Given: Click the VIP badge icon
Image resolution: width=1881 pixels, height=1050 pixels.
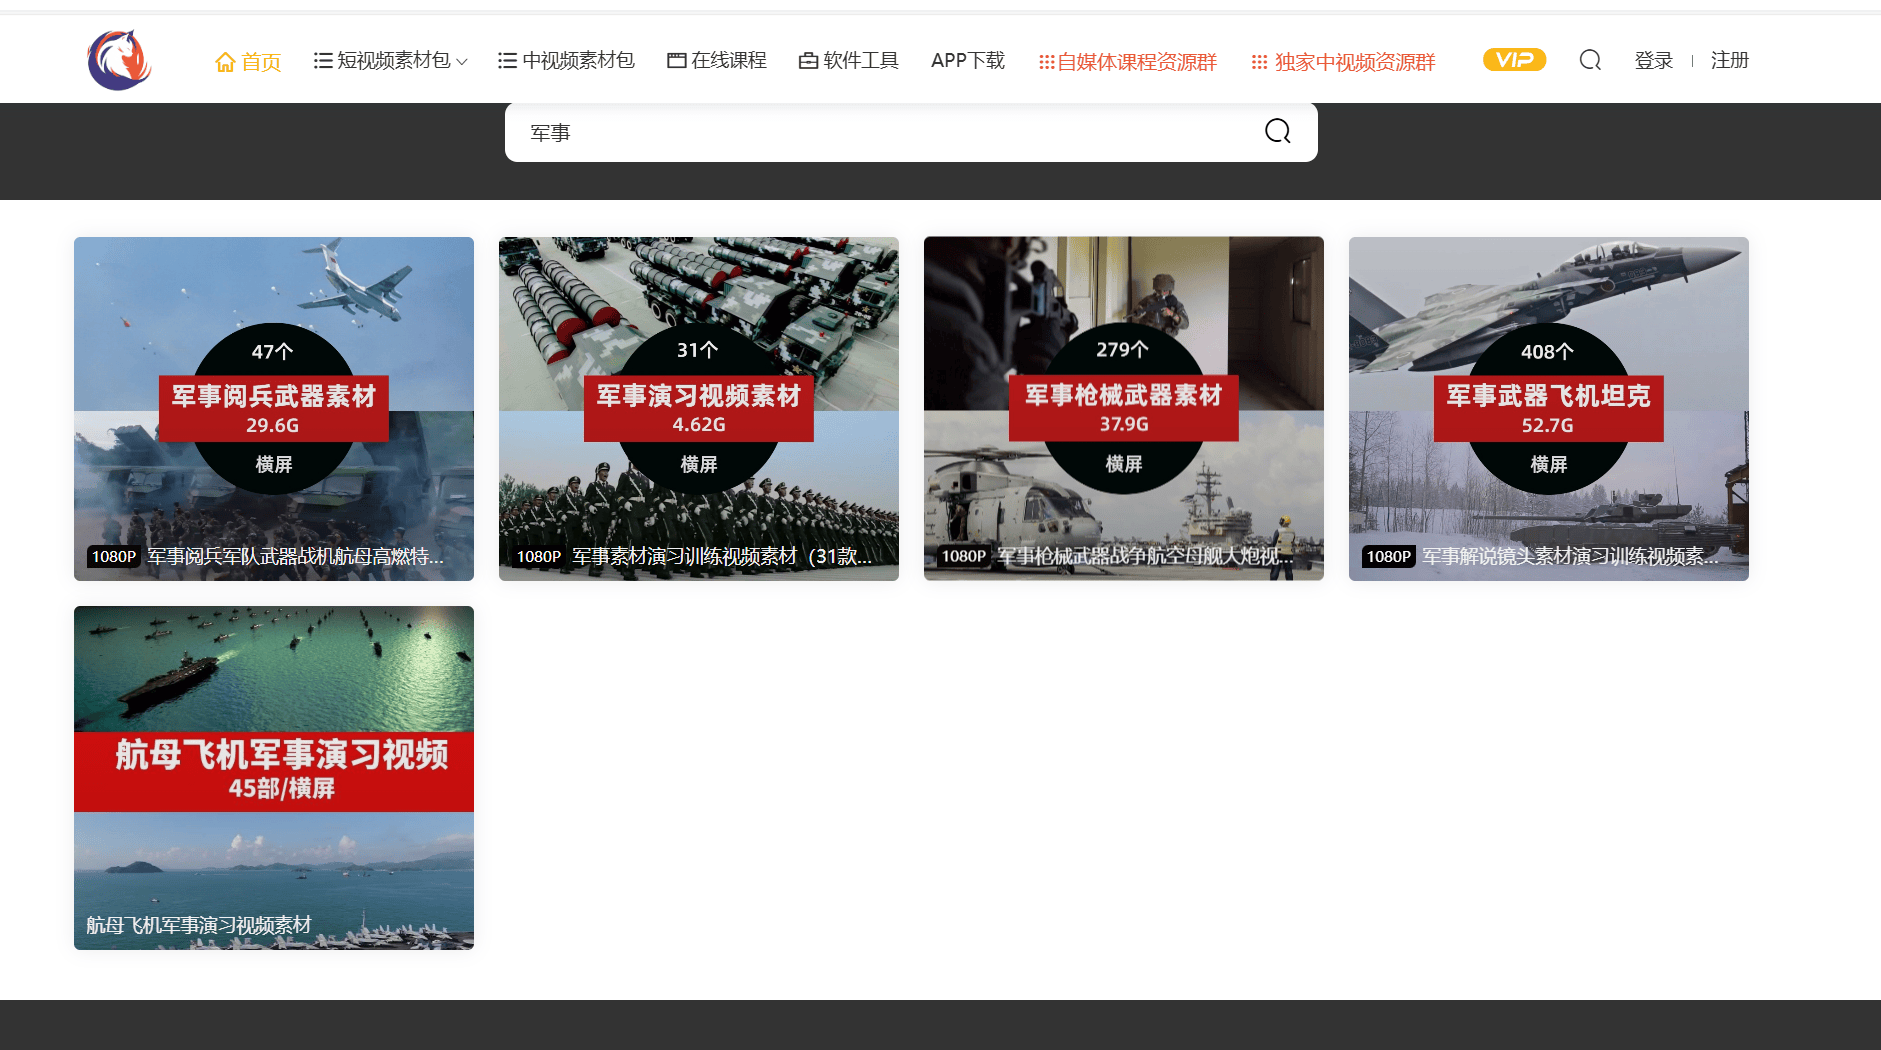Looking at the screenshot, I should 1514,60.
